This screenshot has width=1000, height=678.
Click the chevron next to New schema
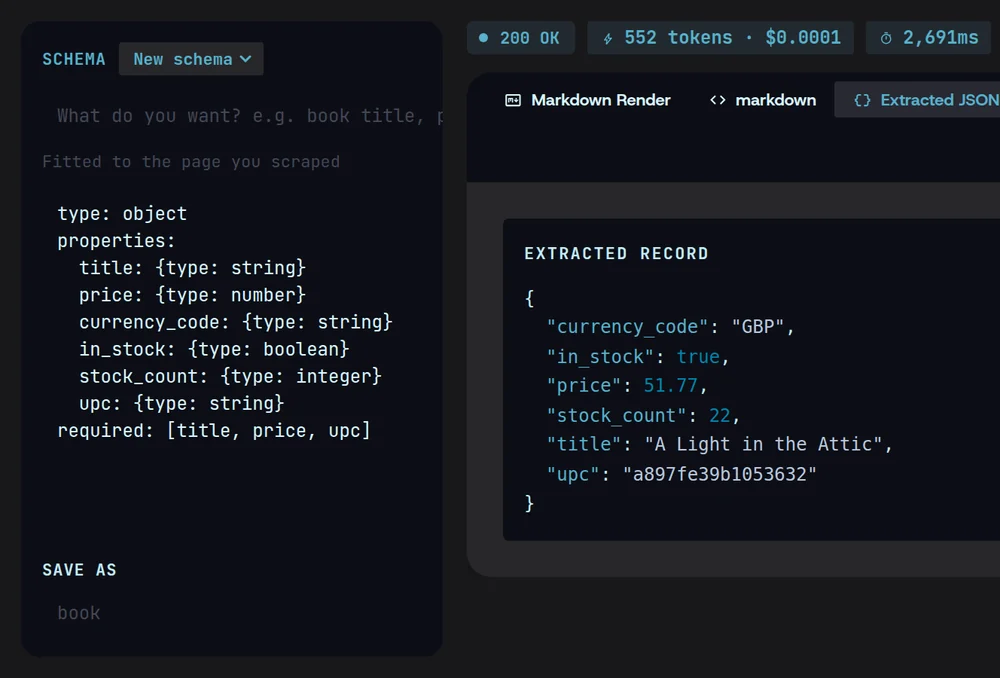click(246, 59)
